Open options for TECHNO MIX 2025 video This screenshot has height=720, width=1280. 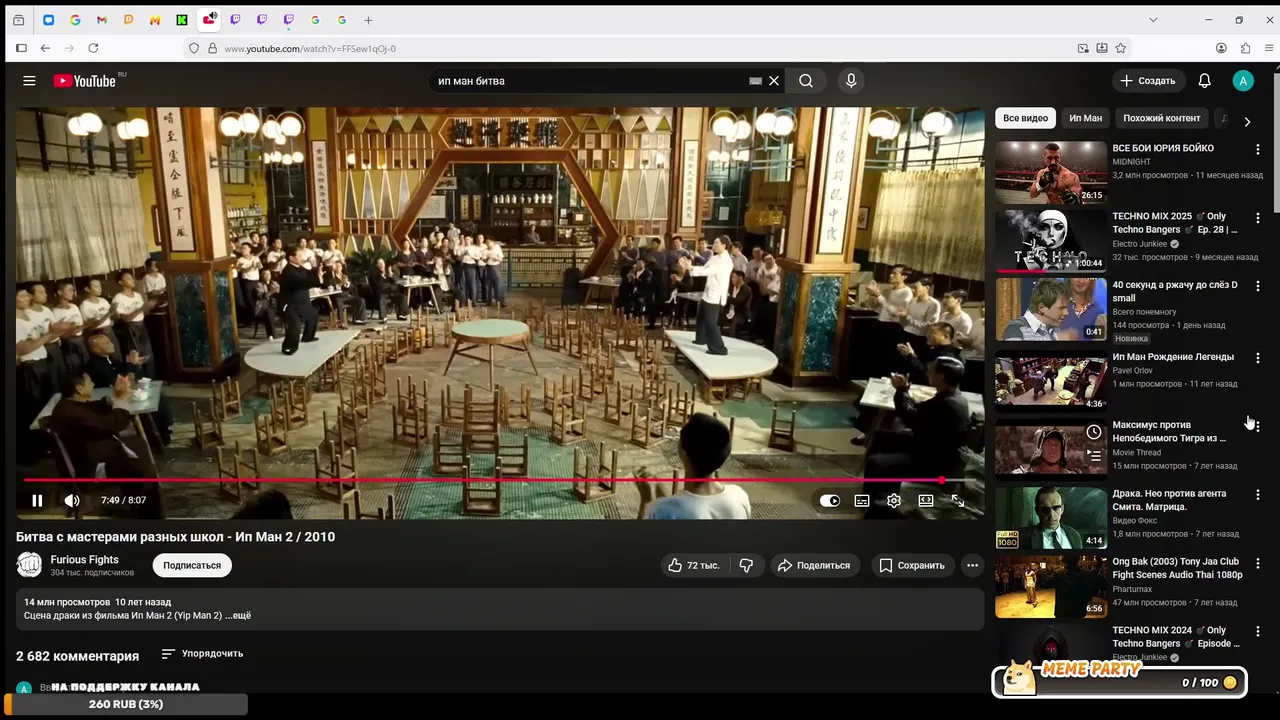click(1258, 218)
